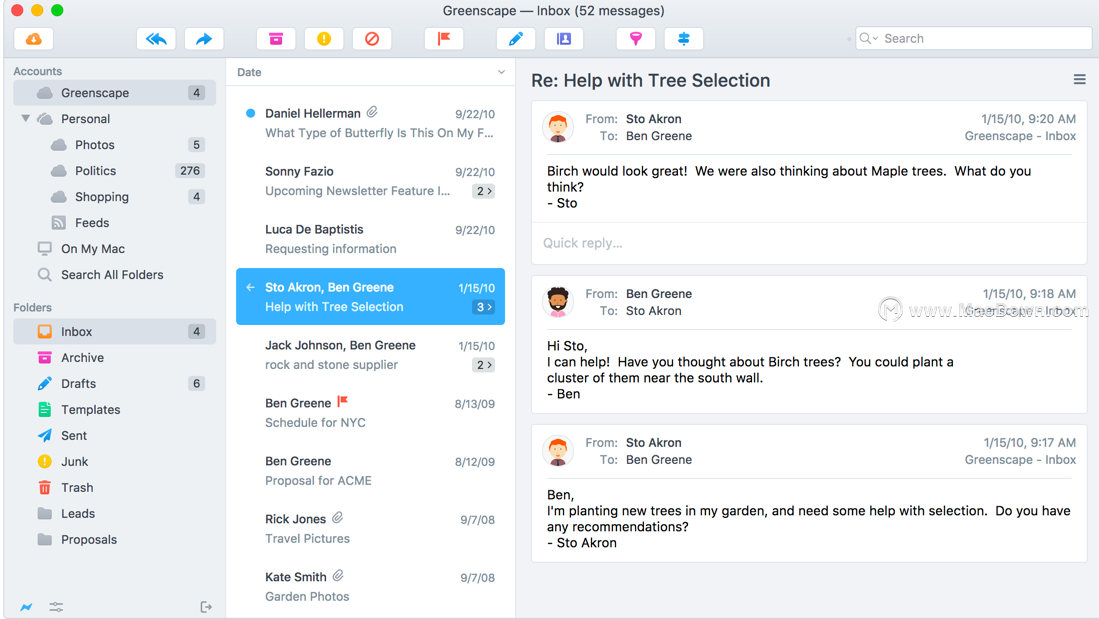
Task: Toggle unread dot on Daniel Hellerman's message
Action: pyautogui.click(x=250, y=114)
